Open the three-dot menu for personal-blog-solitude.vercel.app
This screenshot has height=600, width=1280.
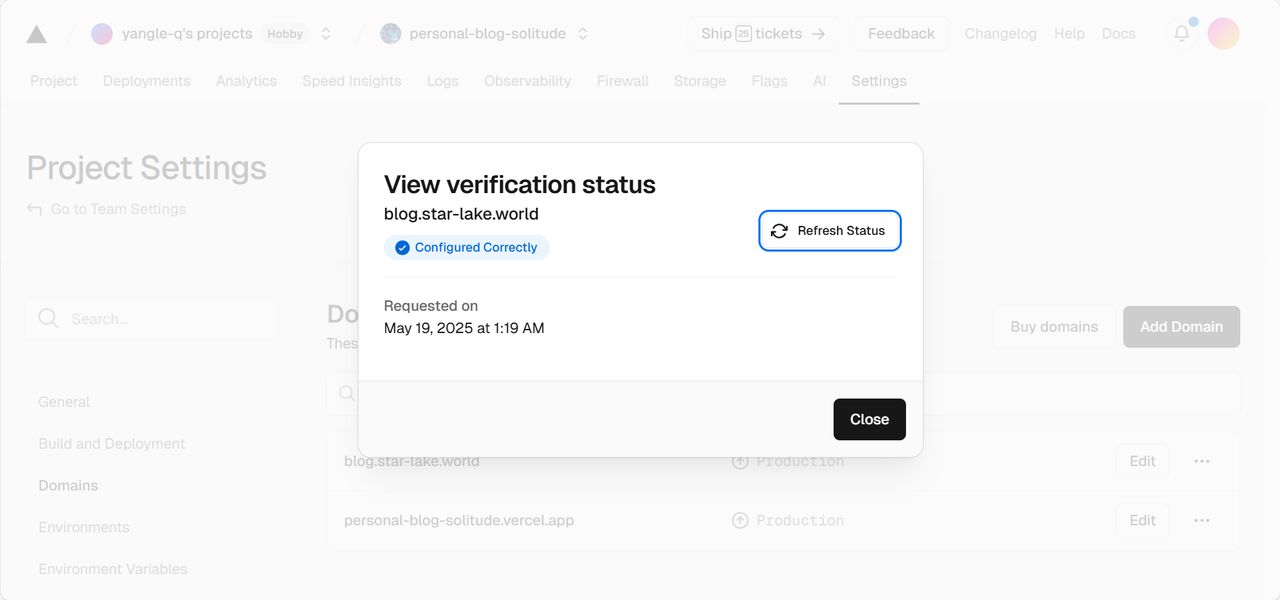click(x=1202, y=520)
